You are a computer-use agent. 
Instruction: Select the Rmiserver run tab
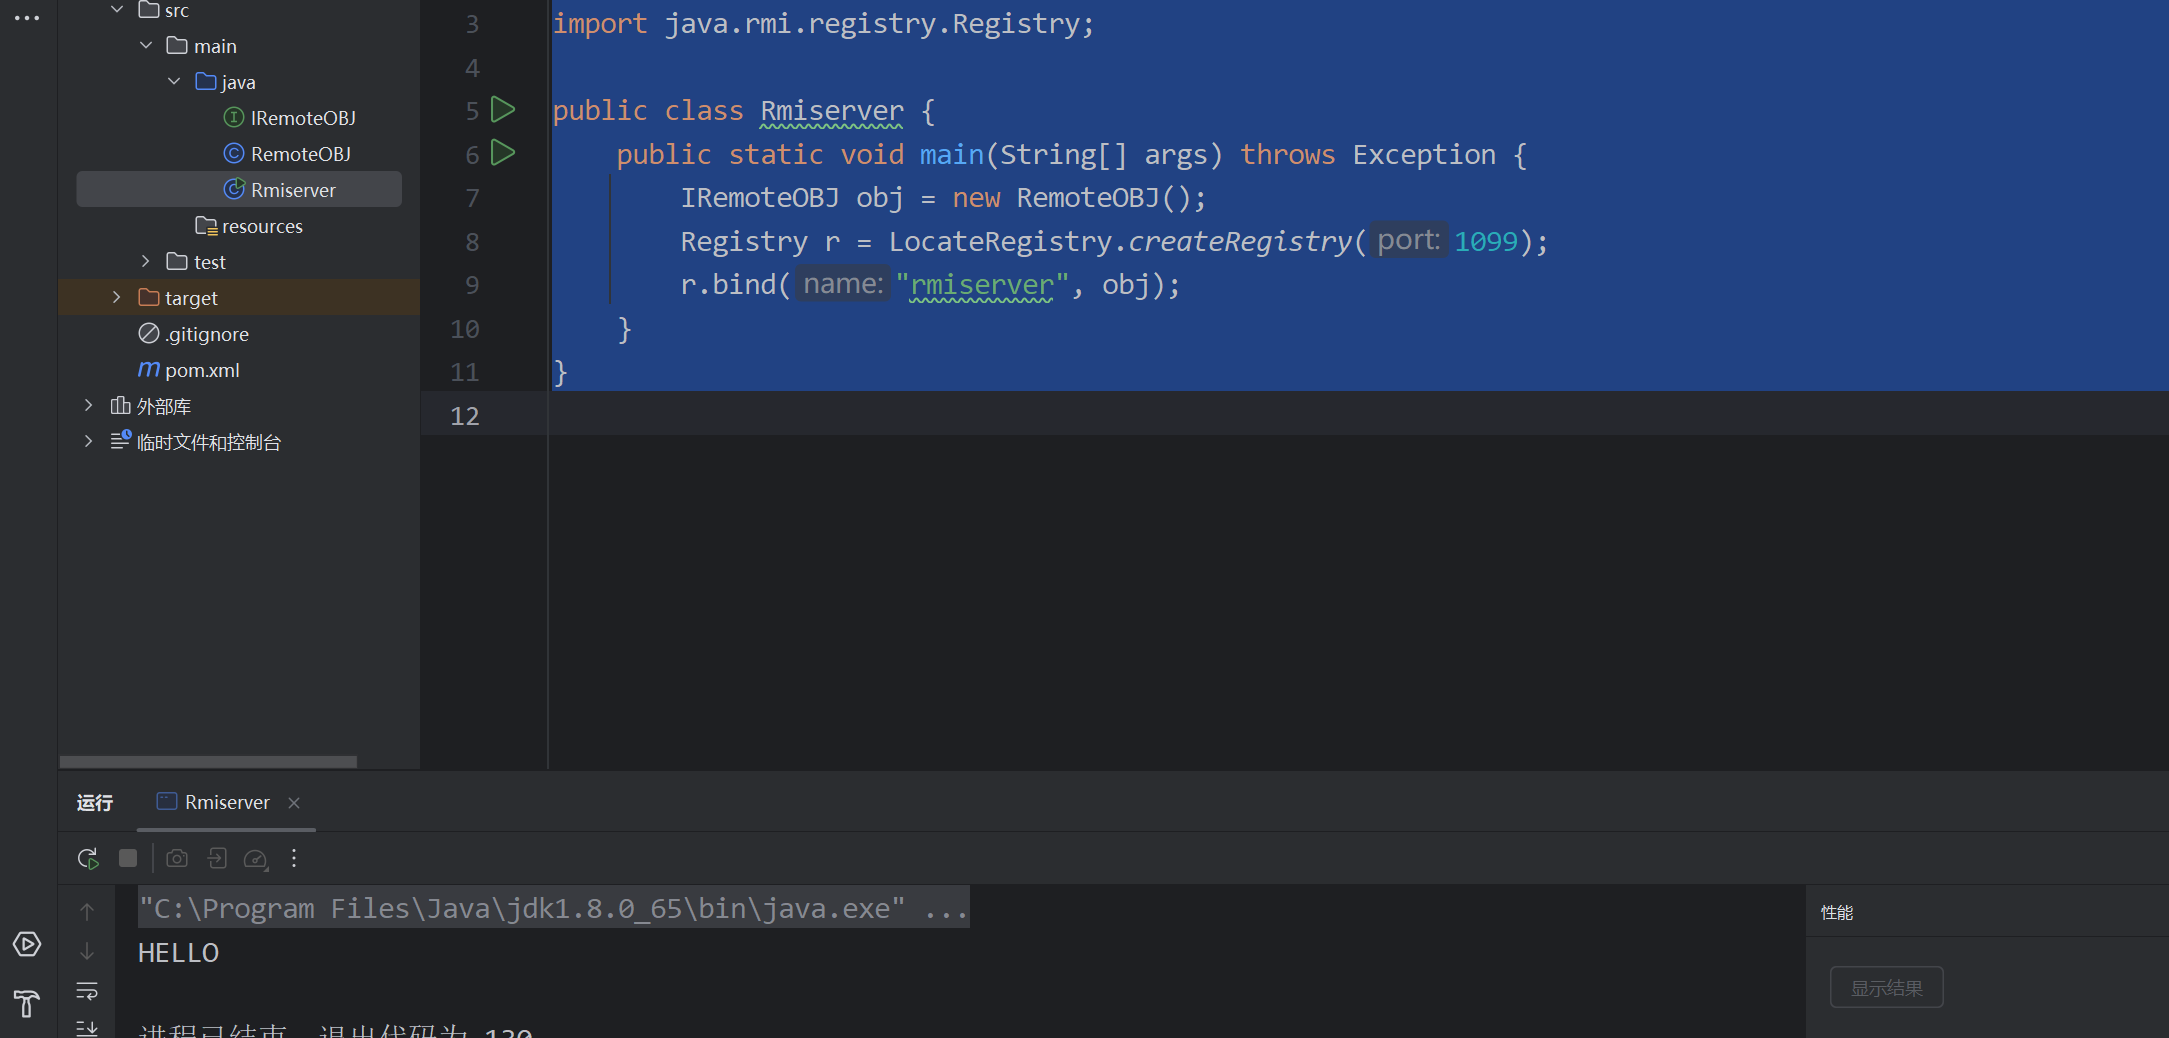tap(226, 802)
